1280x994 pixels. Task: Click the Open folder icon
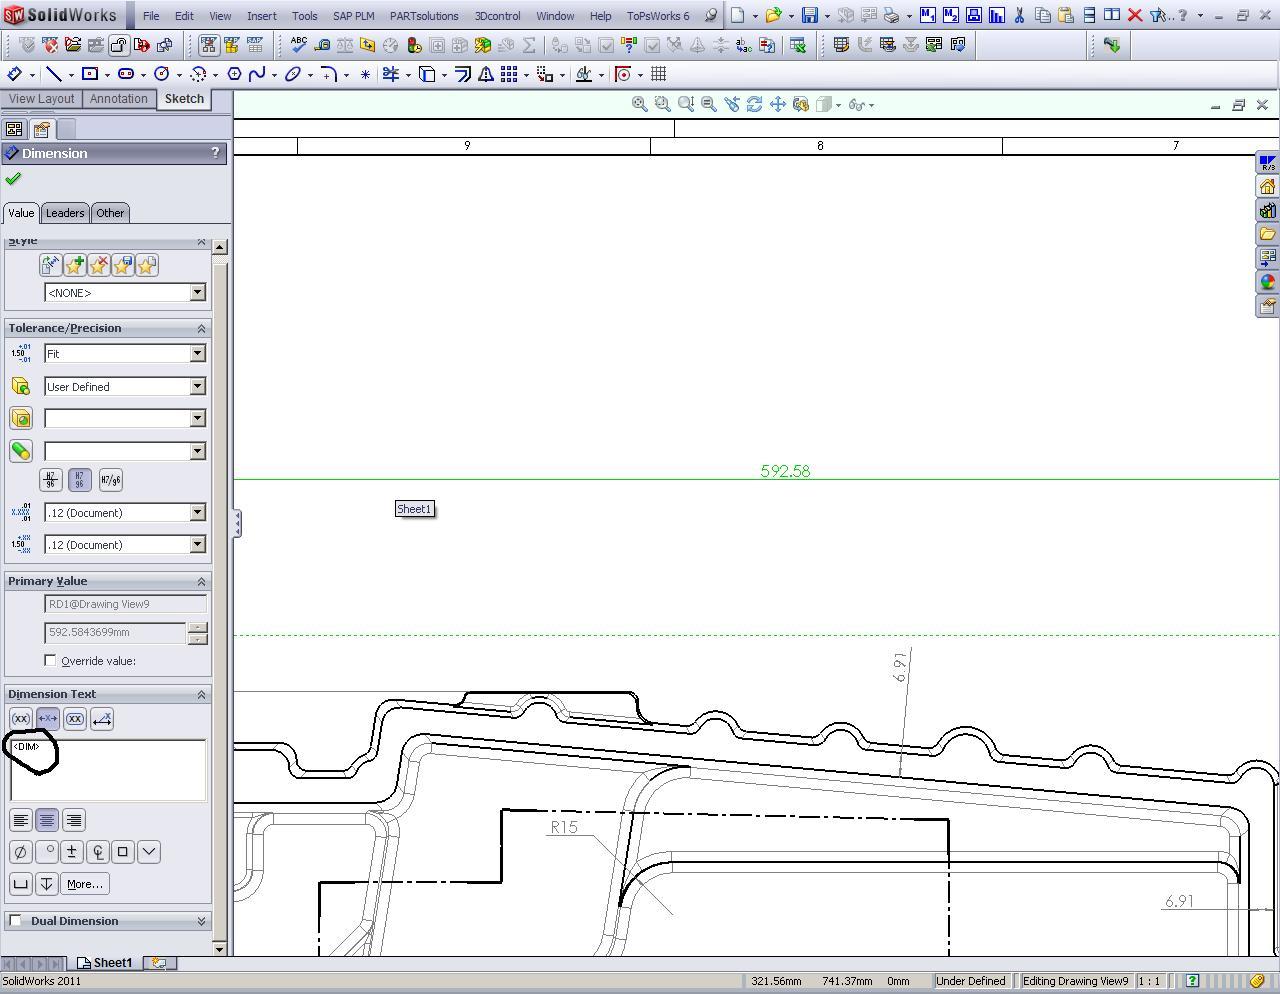(773, 16)
